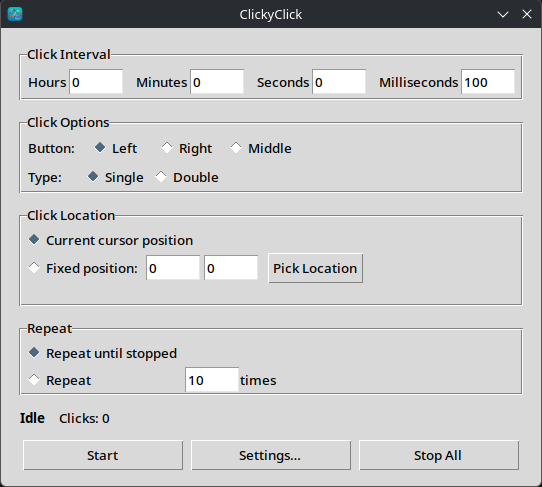542x487 pixels.
Task: Select the Repeat N times option
Action: (x=60, y=380)
